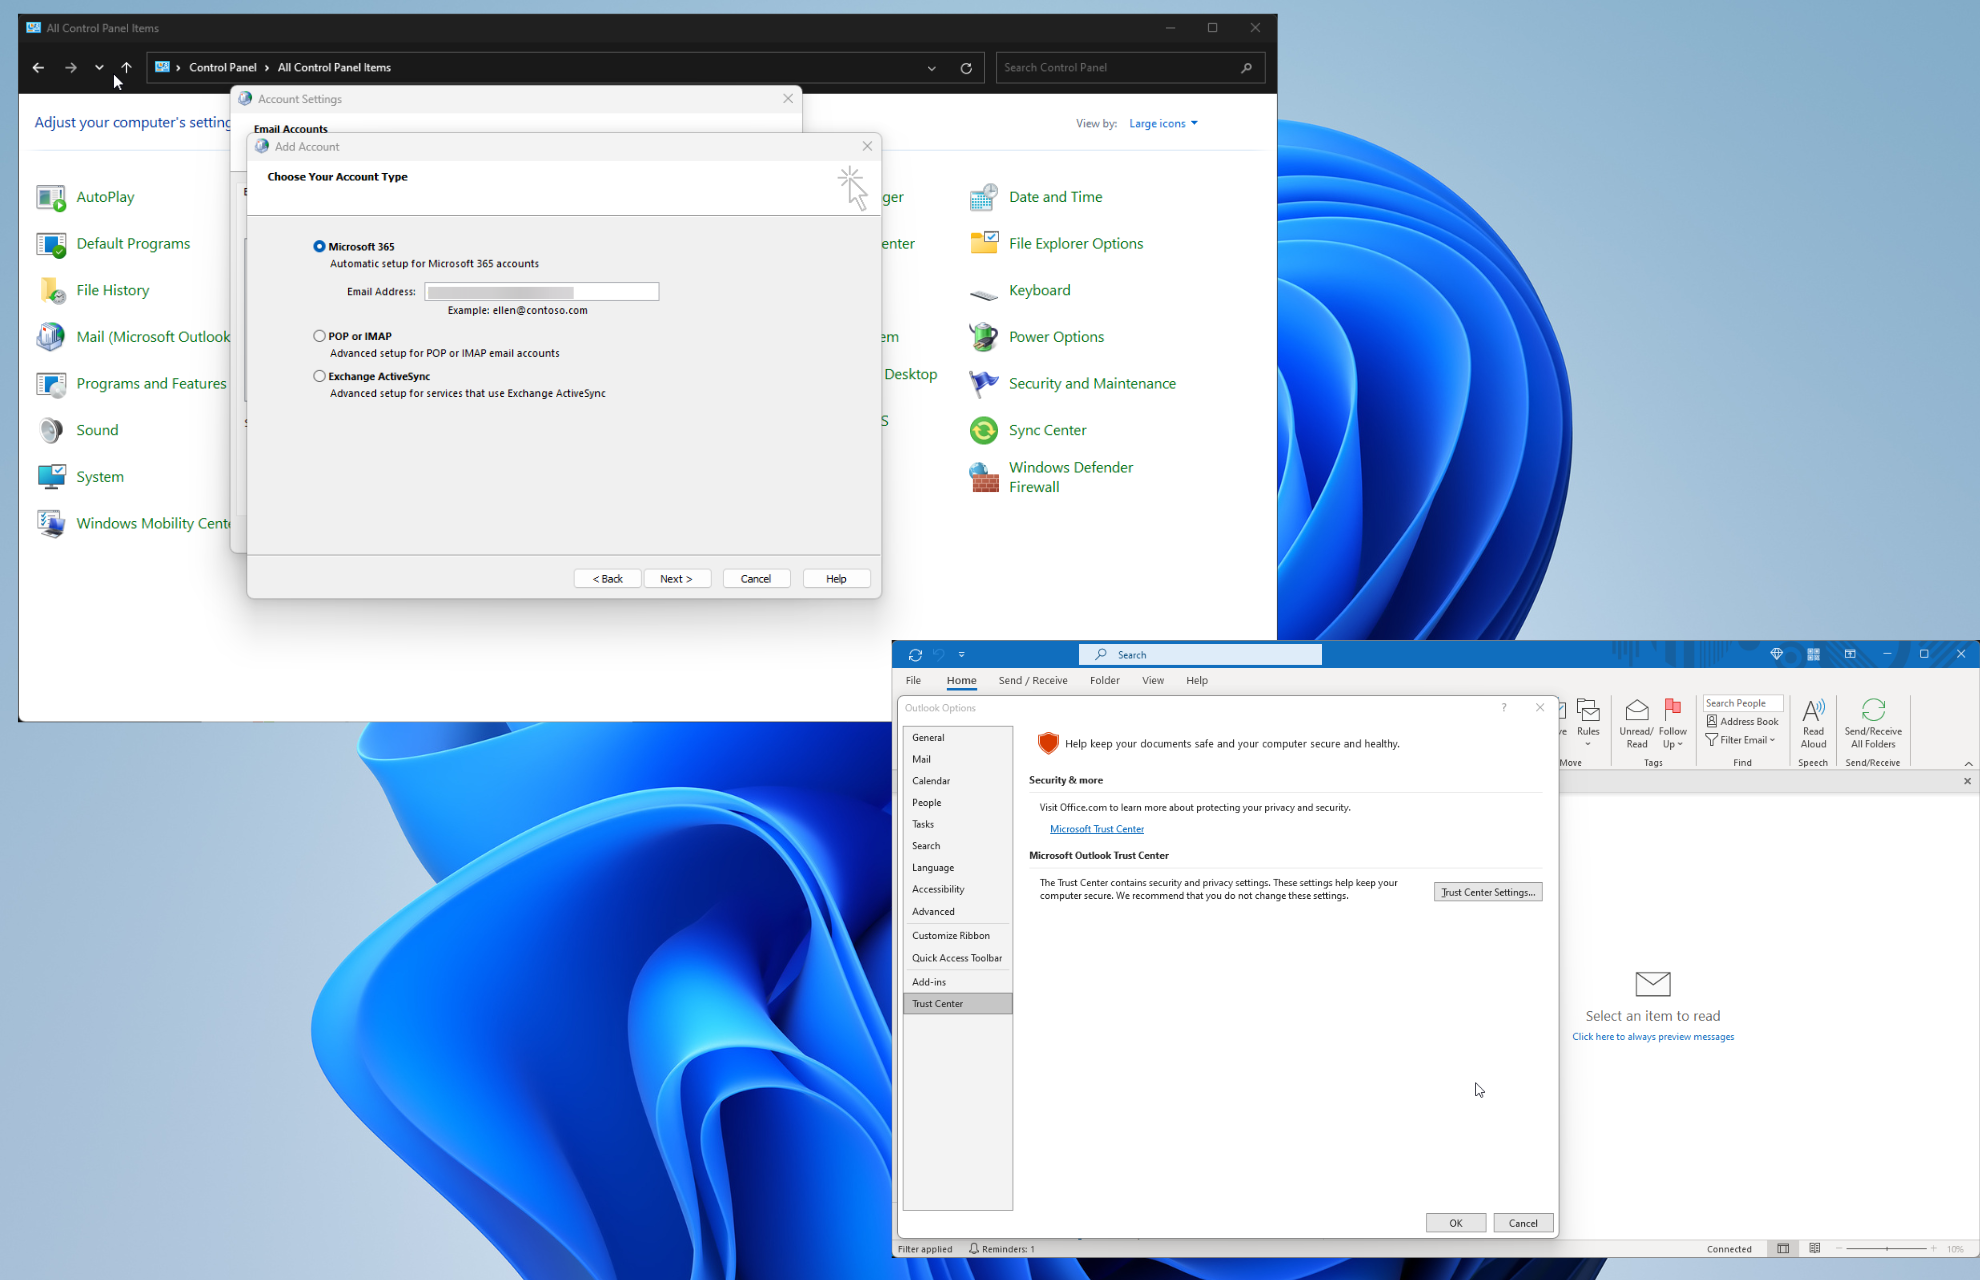Select POP or IMAP account type
Image resolution: width=1980 pixels, height=1280 pixels.
tap(319, 336)
